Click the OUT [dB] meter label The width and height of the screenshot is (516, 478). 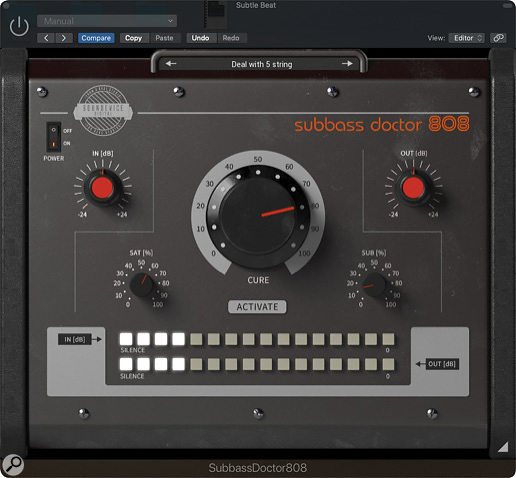coord(442,364)
